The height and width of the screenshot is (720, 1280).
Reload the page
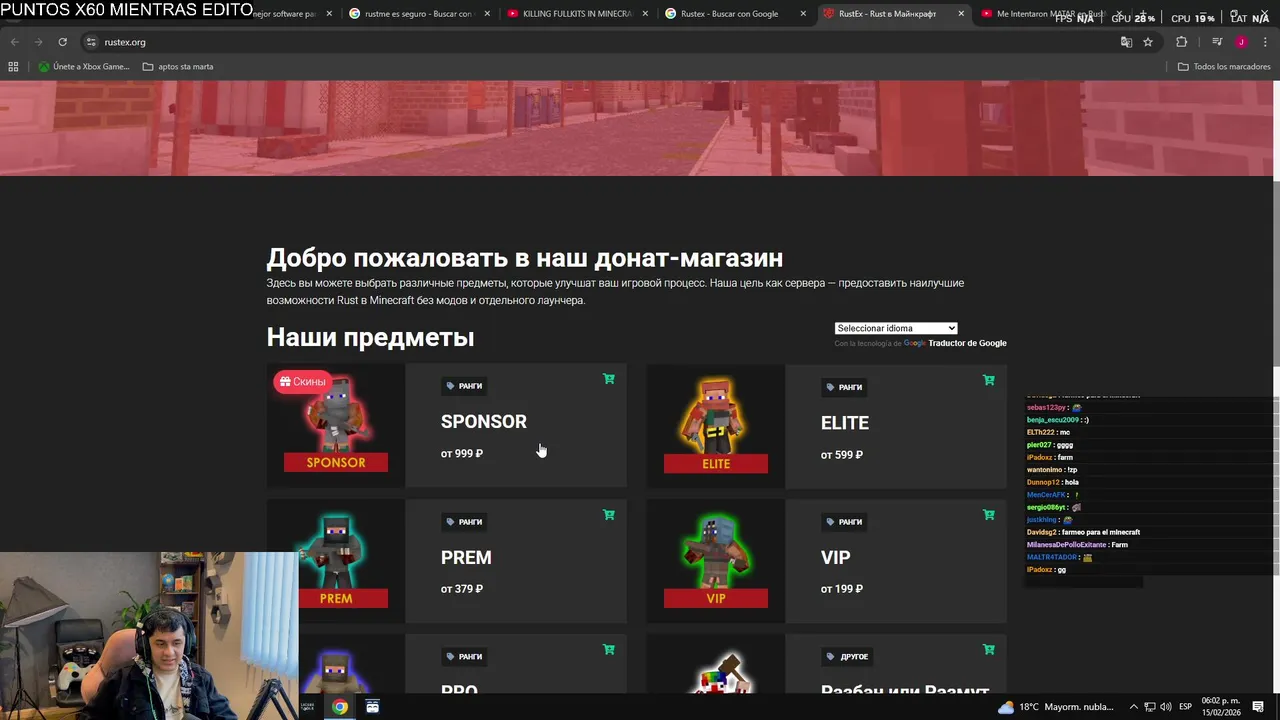tap(62, 42)
